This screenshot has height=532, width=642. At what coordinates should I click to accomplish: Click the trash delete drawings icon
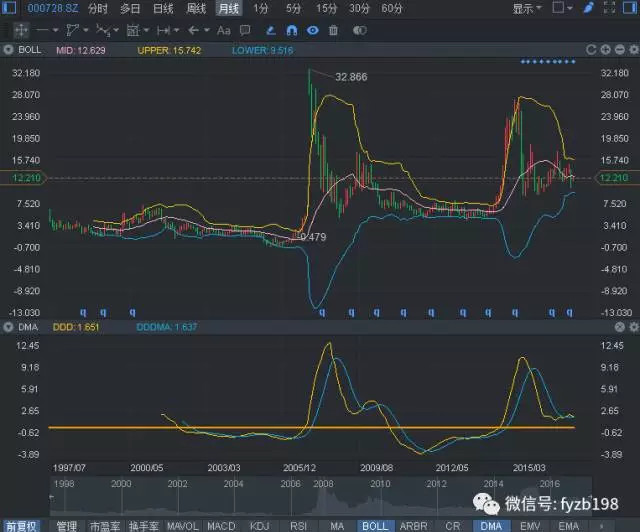pos(333,30)
